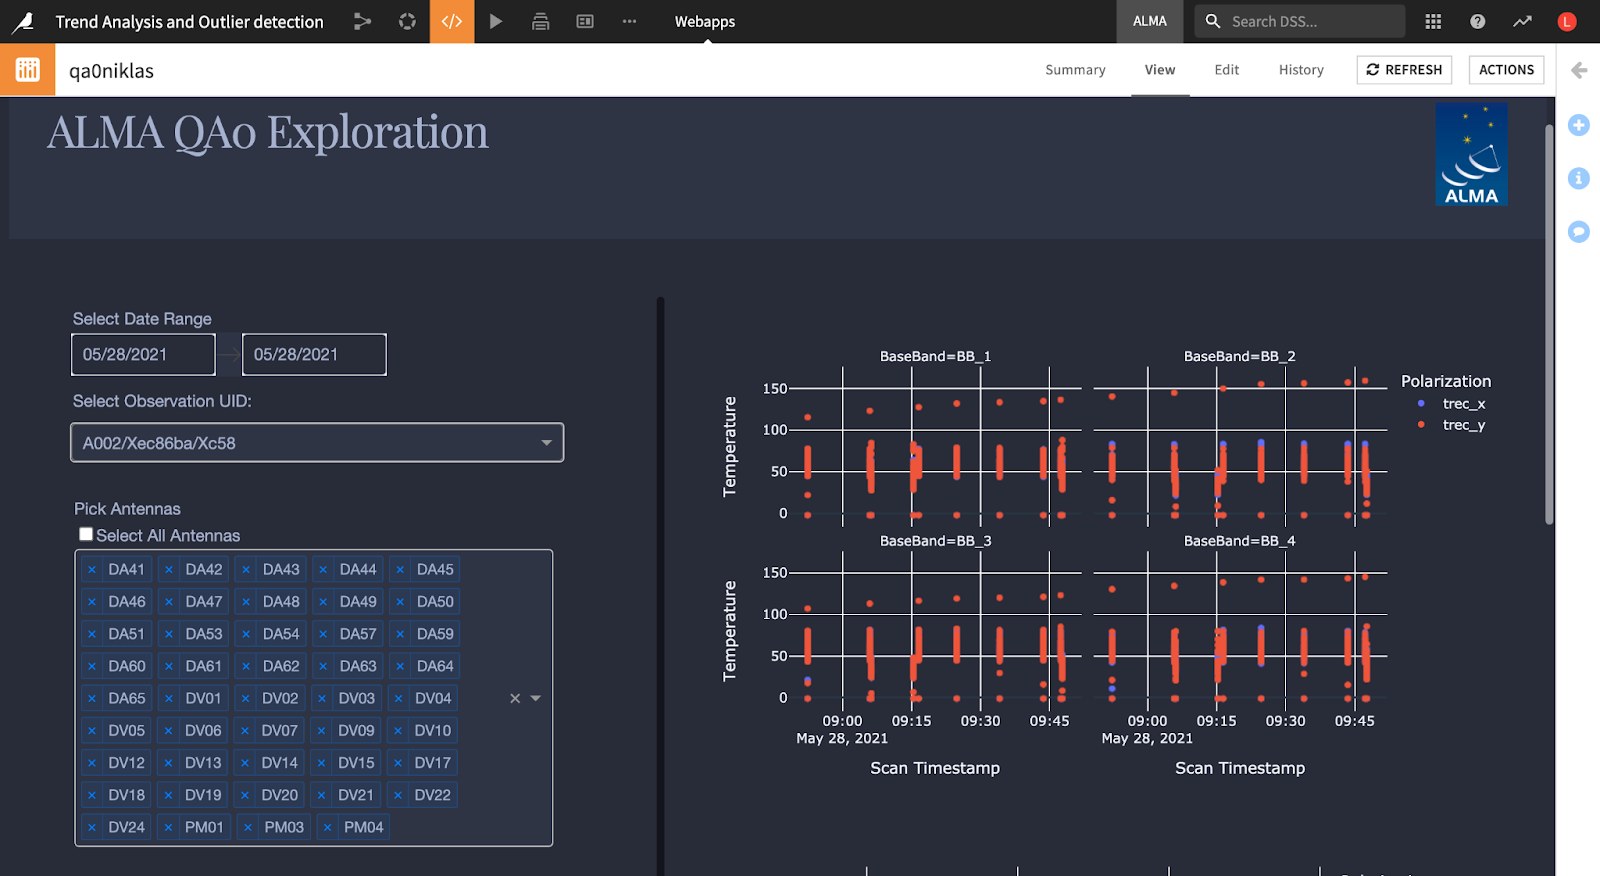Image resolution: width=1600 pixels, height=876 pixels.
Task: Open the circular Lab icon
Action: 407,21
